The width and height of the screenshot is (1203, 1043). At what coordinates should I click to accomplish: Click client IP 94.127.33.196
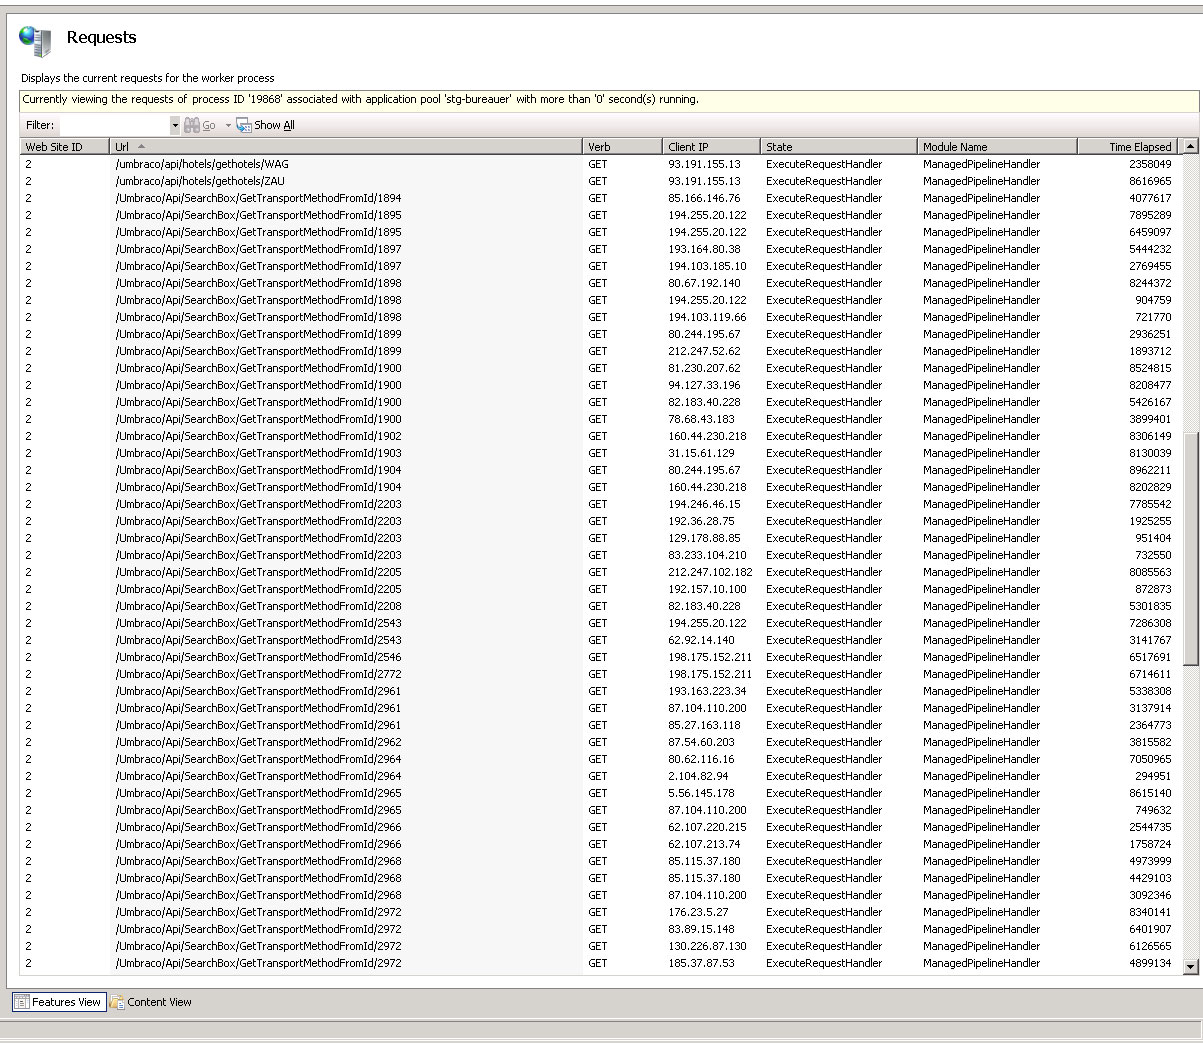tap(704, 385)
